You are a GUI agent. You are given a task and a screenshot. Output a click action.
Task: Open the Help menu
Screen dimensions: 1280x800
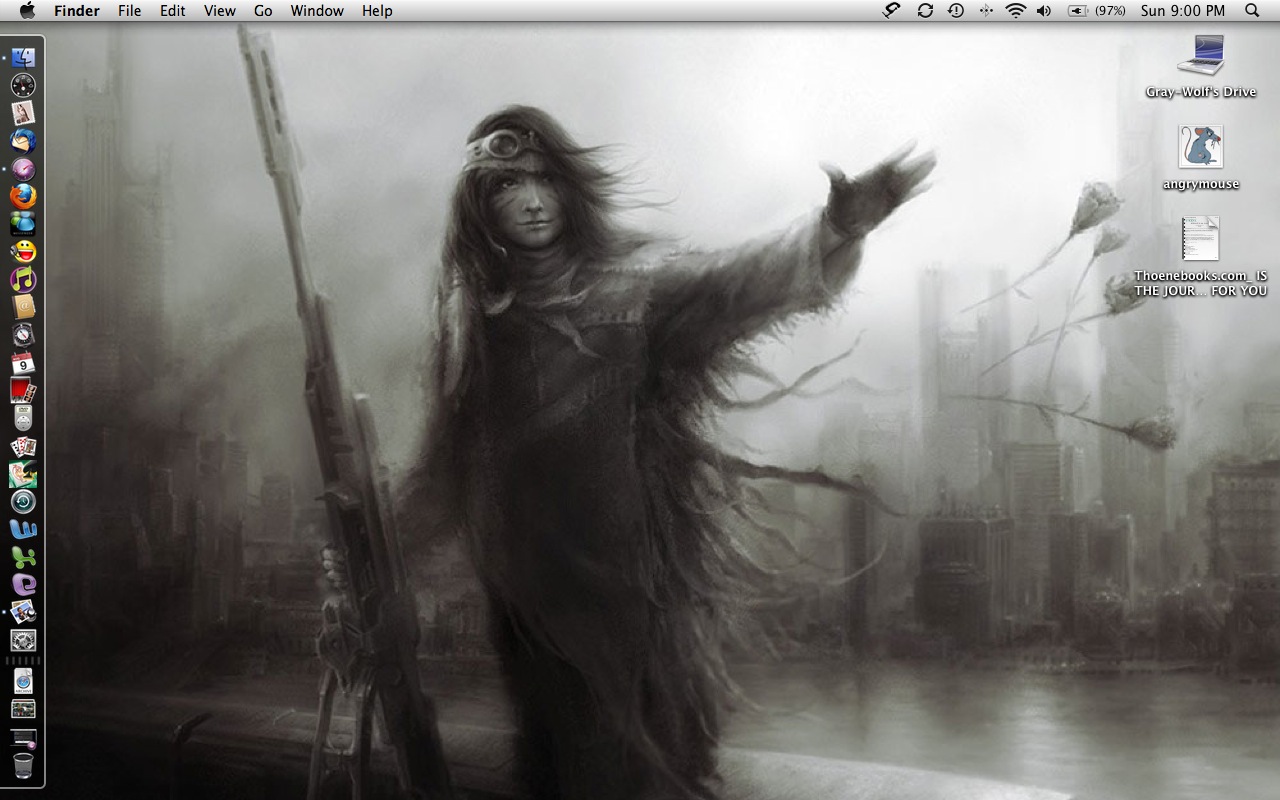tap(377, 11)
